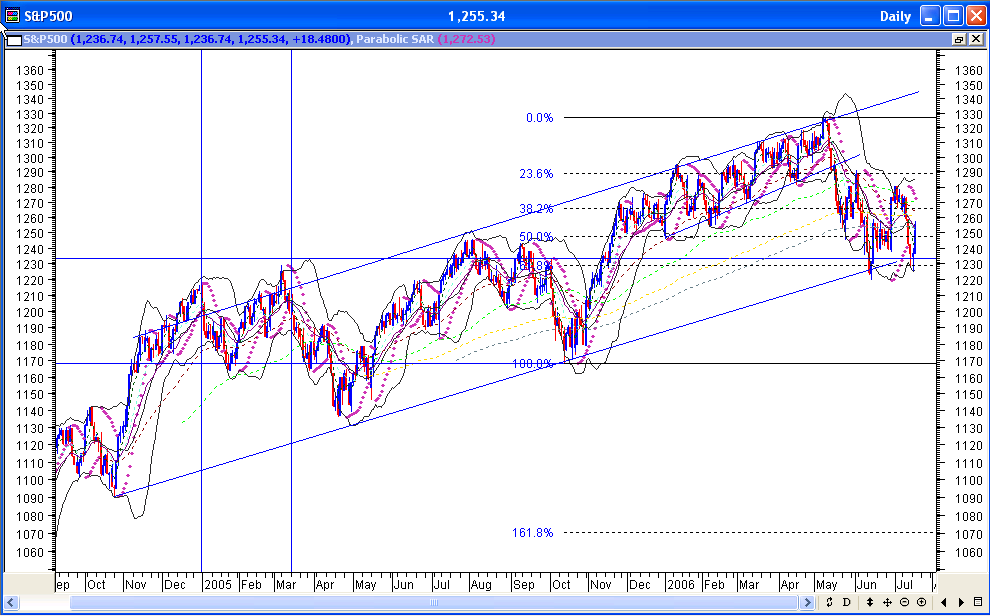Open the chart options list icon
The image size is (990, 616).
pyautogui.click(x=977, y=602)
